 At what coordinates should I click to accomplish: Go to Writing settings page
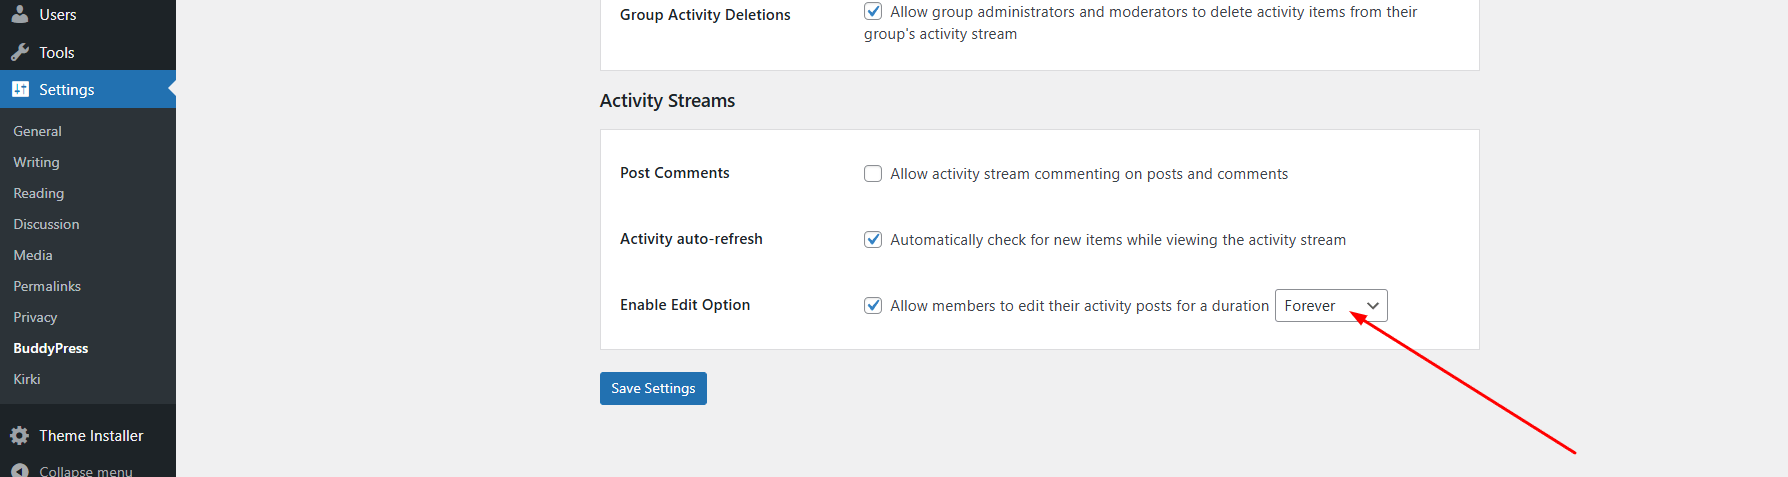[x=36, y=162]
